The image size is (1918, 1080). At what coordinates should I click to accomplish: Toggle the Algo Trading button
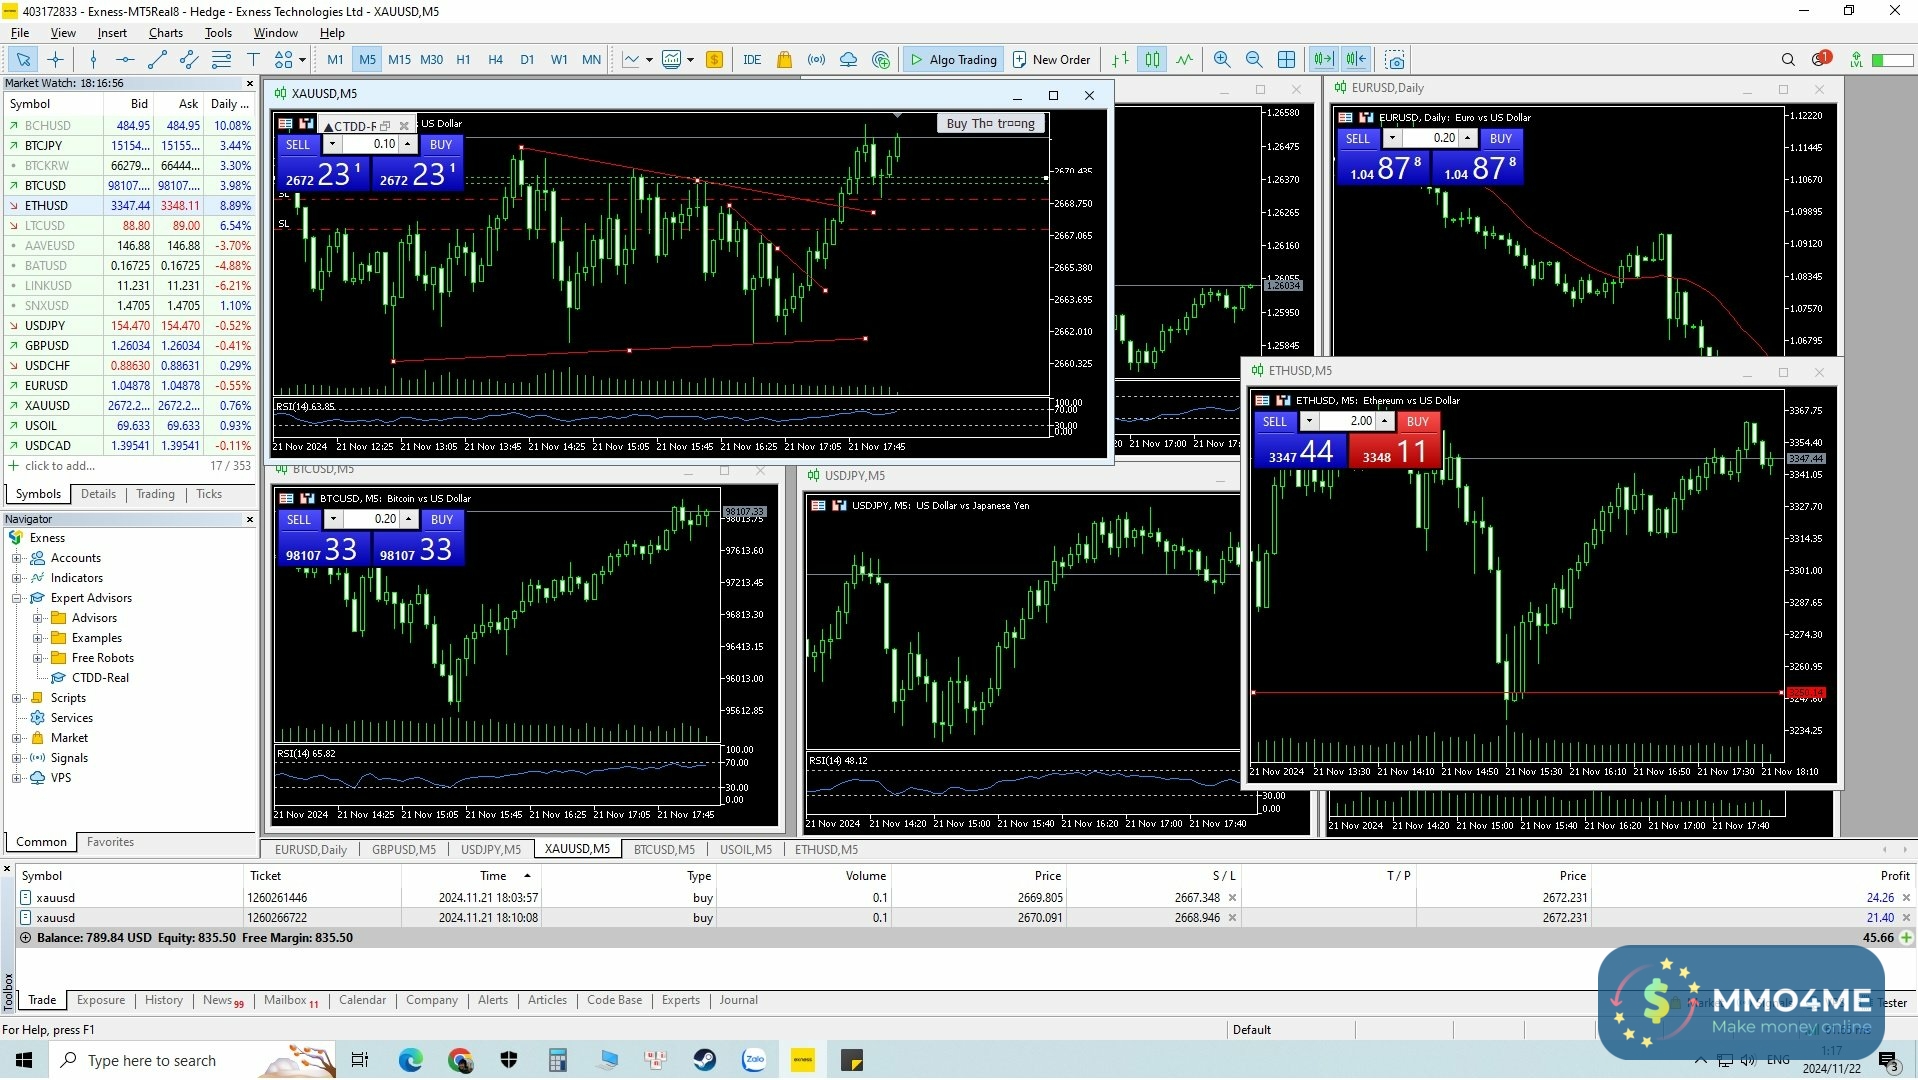point(952,60)
